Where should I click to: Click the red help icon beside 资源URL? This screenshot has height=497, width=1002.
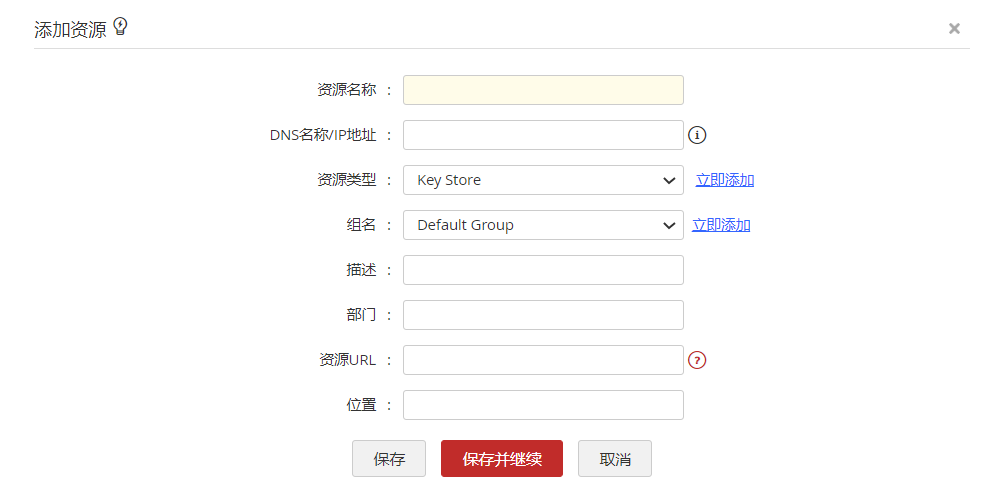[x=698, y=360]
